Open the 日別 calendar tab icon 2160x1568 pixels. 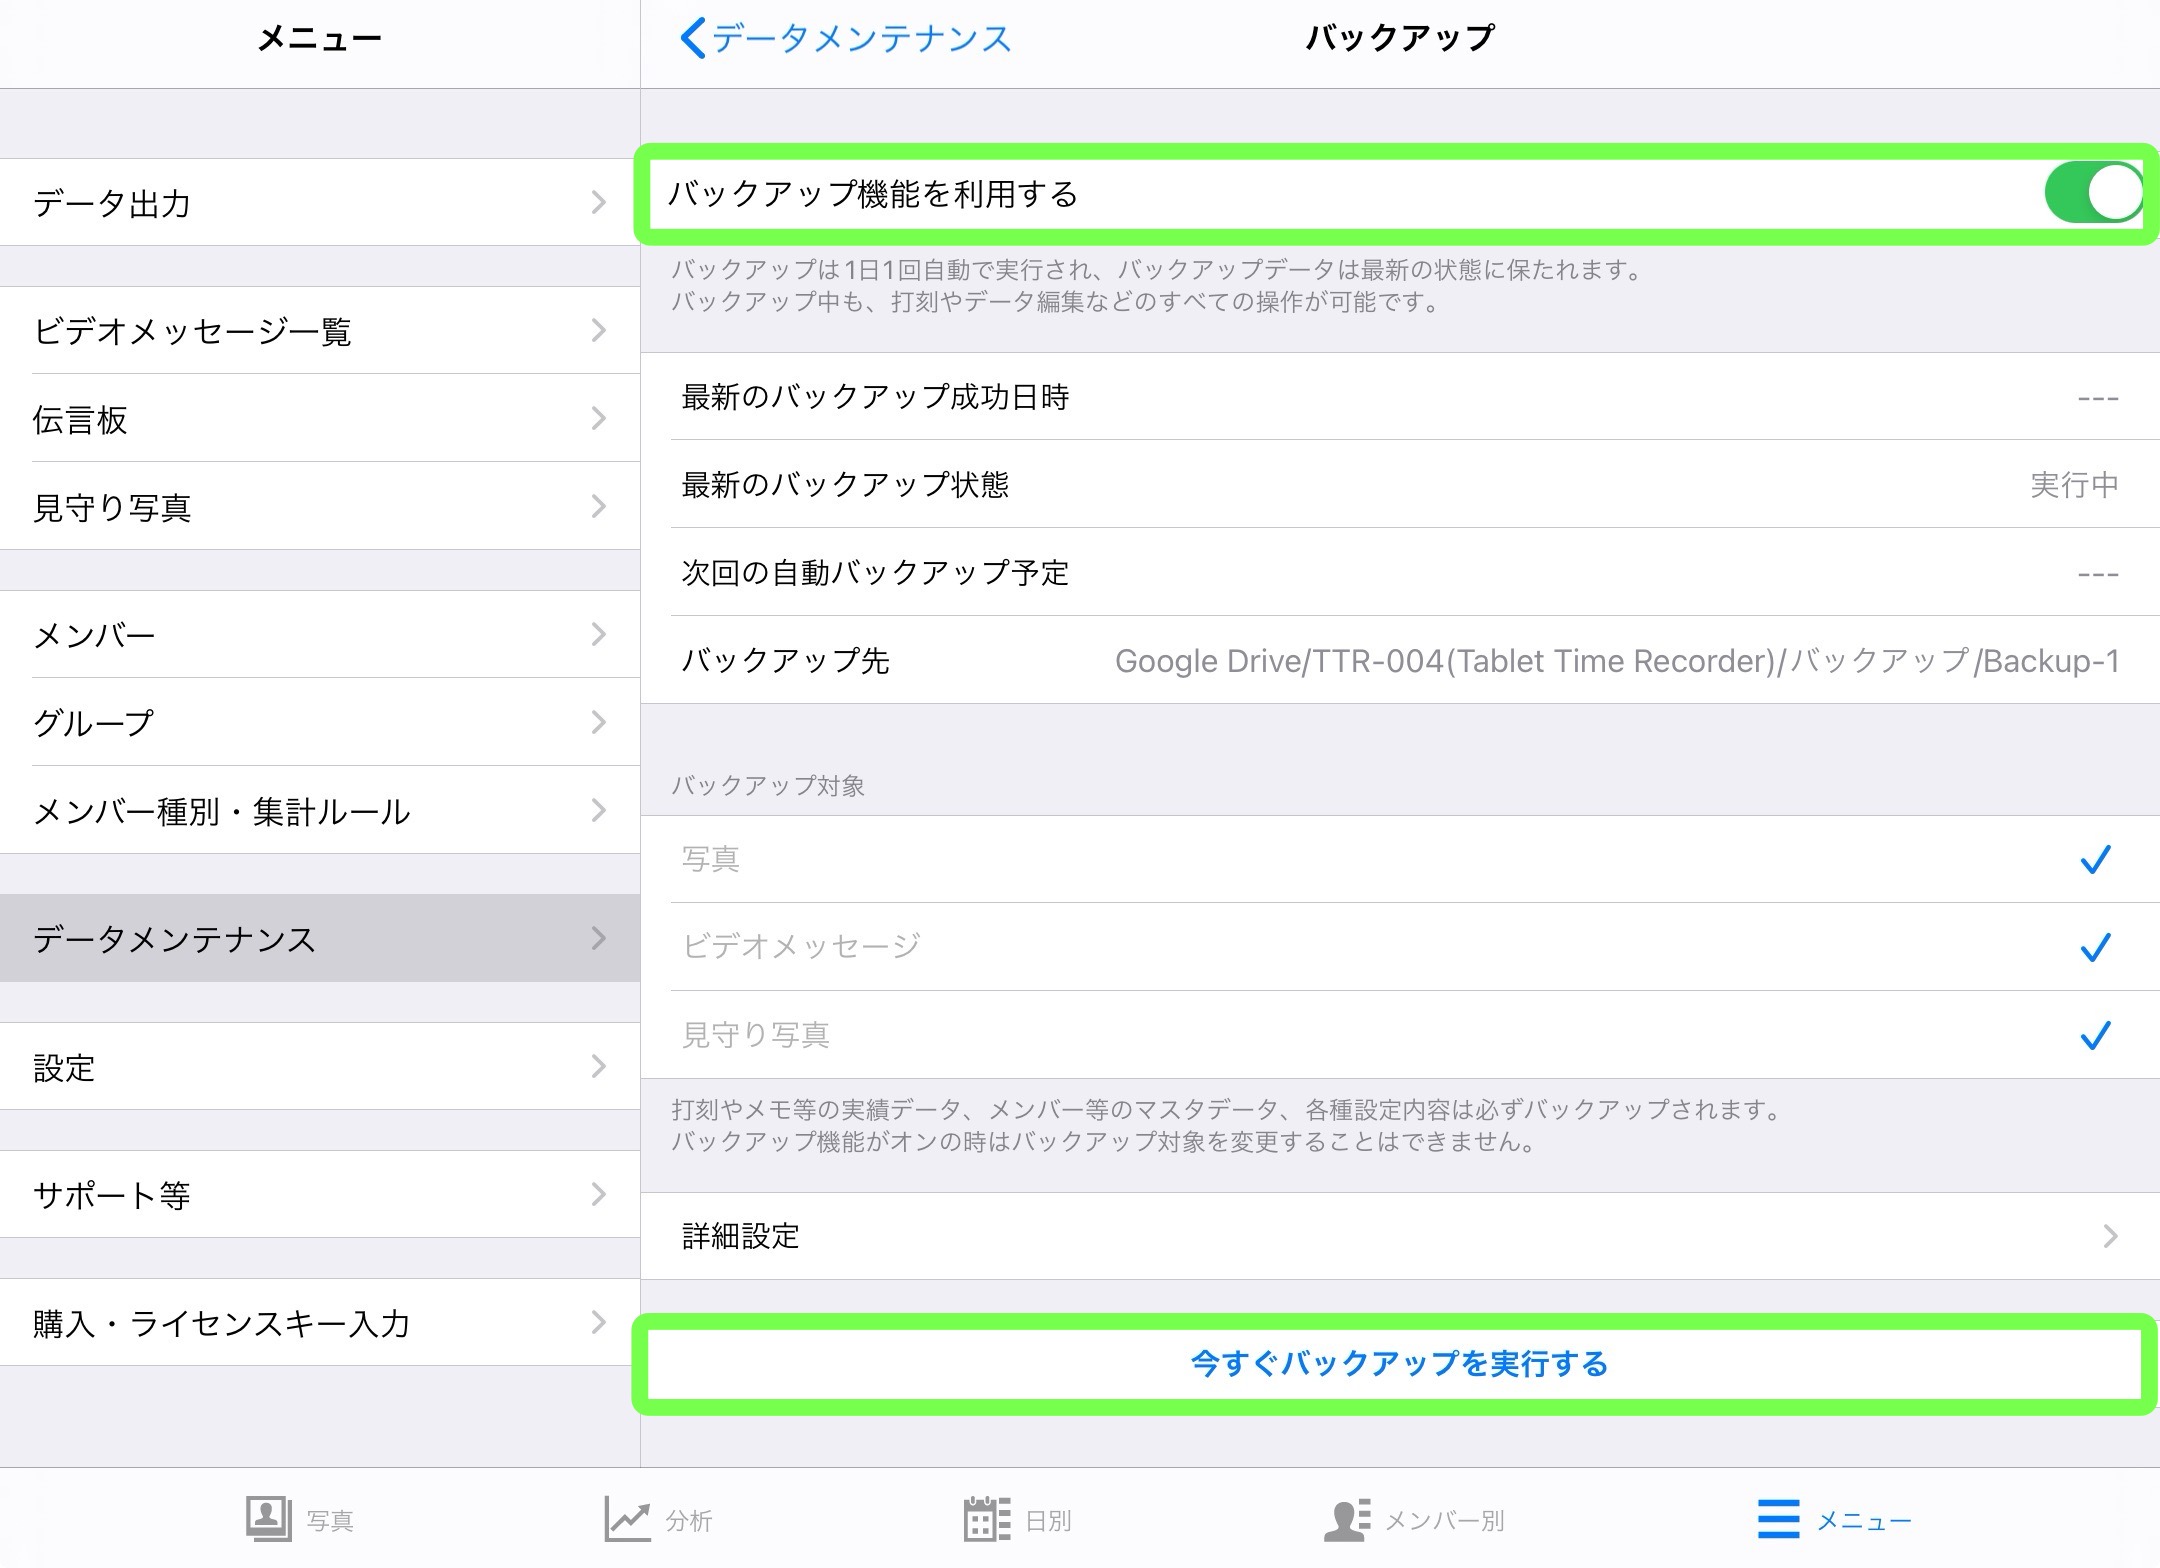coord(986,1519)
